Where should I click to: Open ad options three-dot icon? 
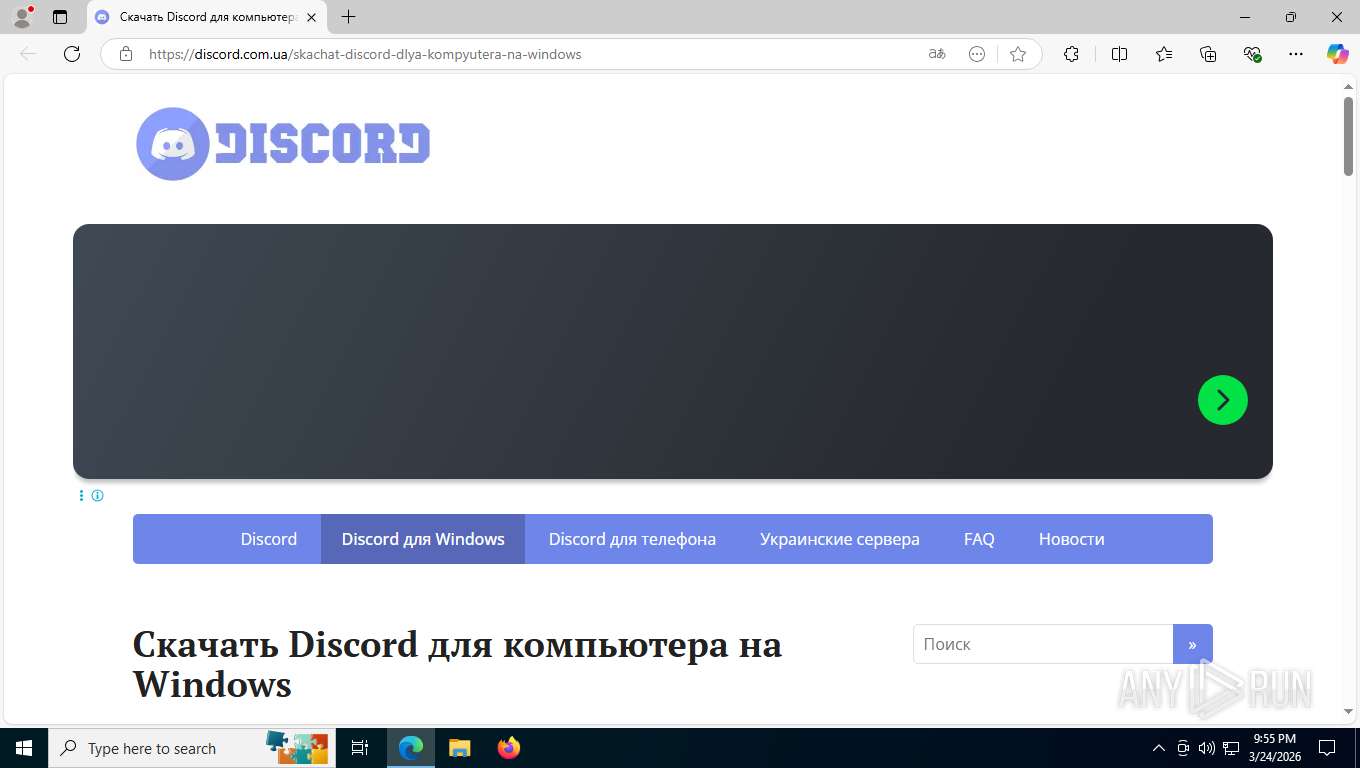81,495
